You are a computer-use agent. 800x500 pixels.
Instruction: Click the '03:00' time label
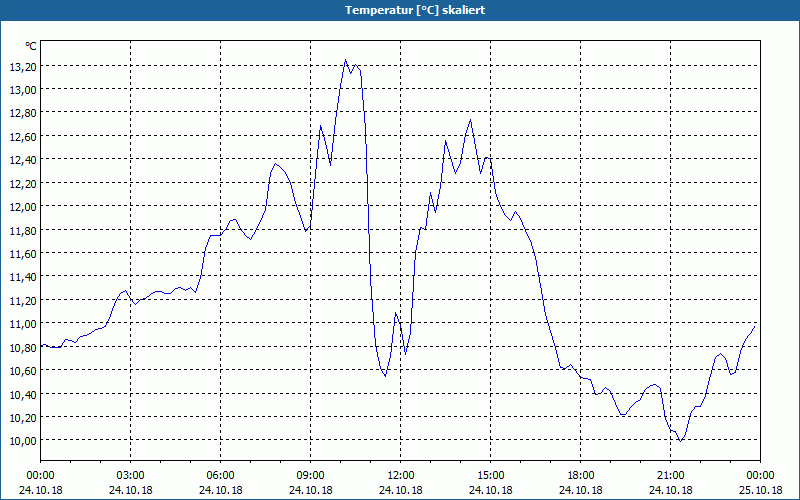click(x=131, y=476)
